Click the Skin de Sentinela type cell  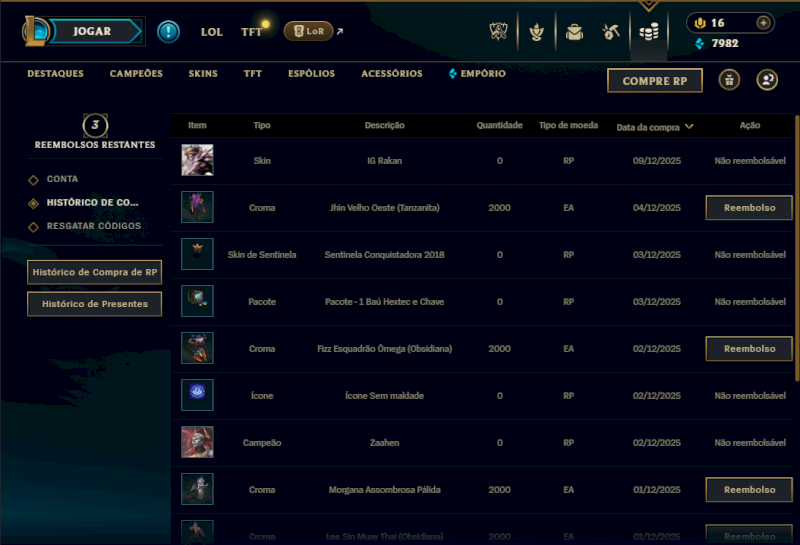pyautogui.click(x=262, y=255)
